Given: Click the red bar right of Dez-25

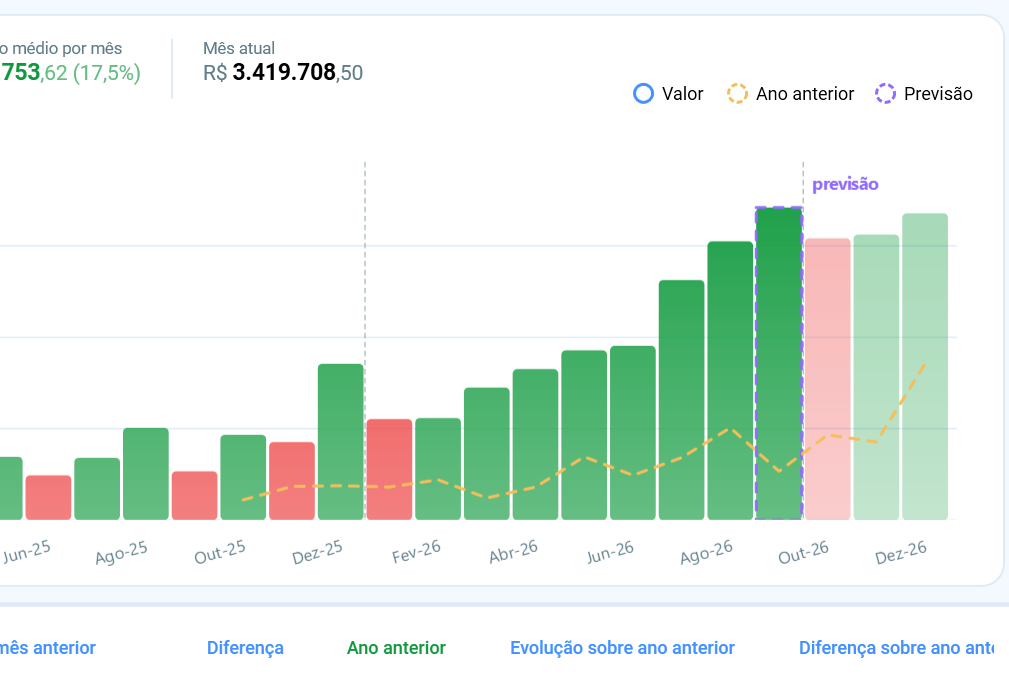Looking at the screenshot, I should point(389,470).
